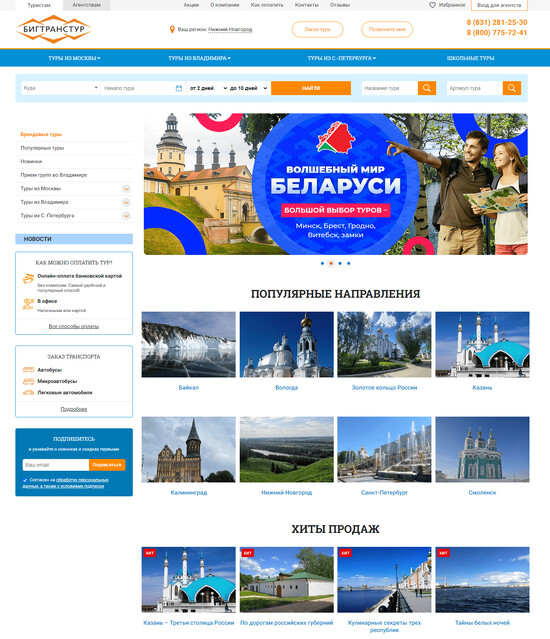
Task: Click search icon next to tour name field
Action: [x=427, y=88]
